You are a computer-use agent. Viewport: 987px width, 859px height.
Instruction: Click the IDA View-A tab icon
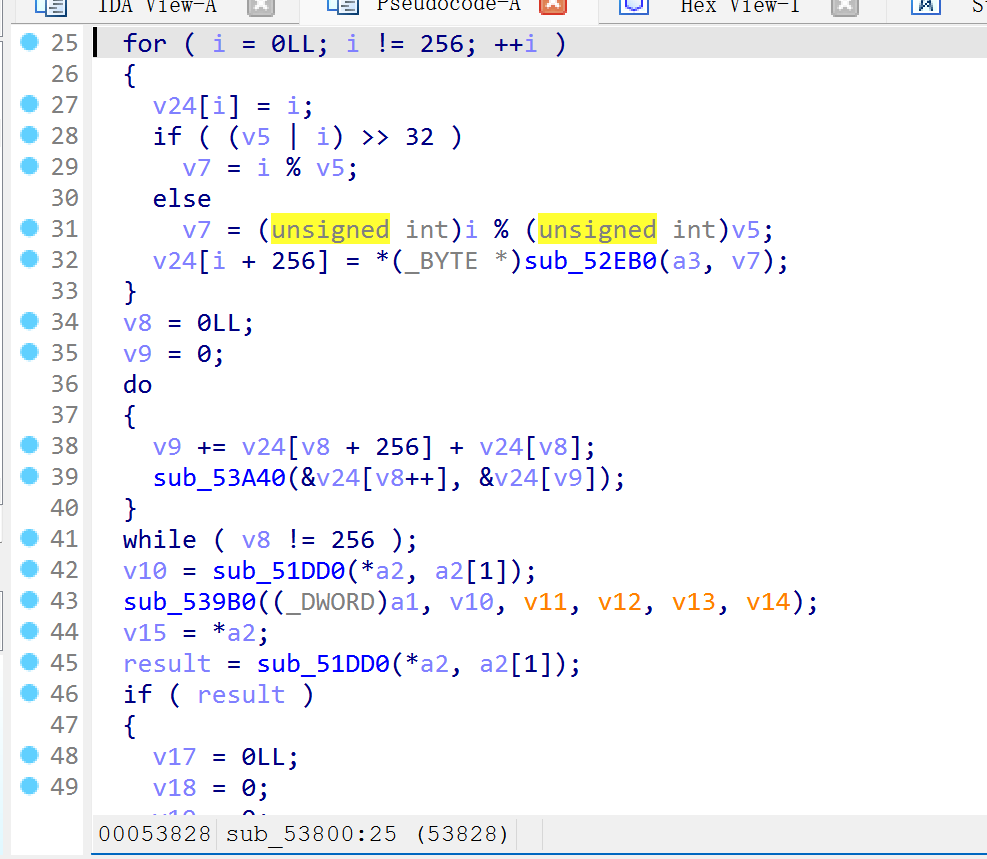pyautogui.click(x=50, y=6)
